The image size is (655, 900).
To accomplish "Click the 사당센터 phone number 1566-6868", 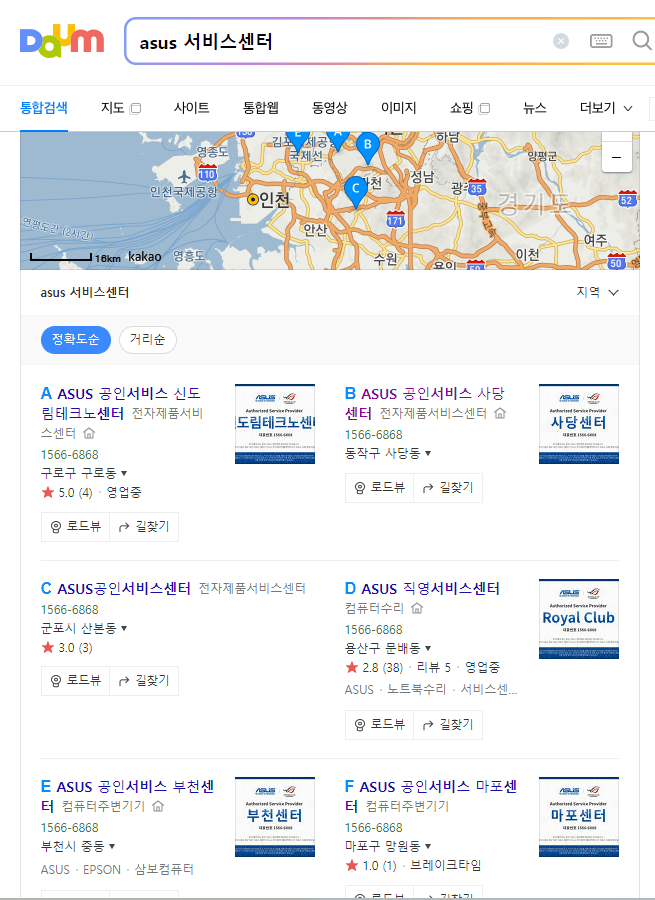I will pos(374,435).
